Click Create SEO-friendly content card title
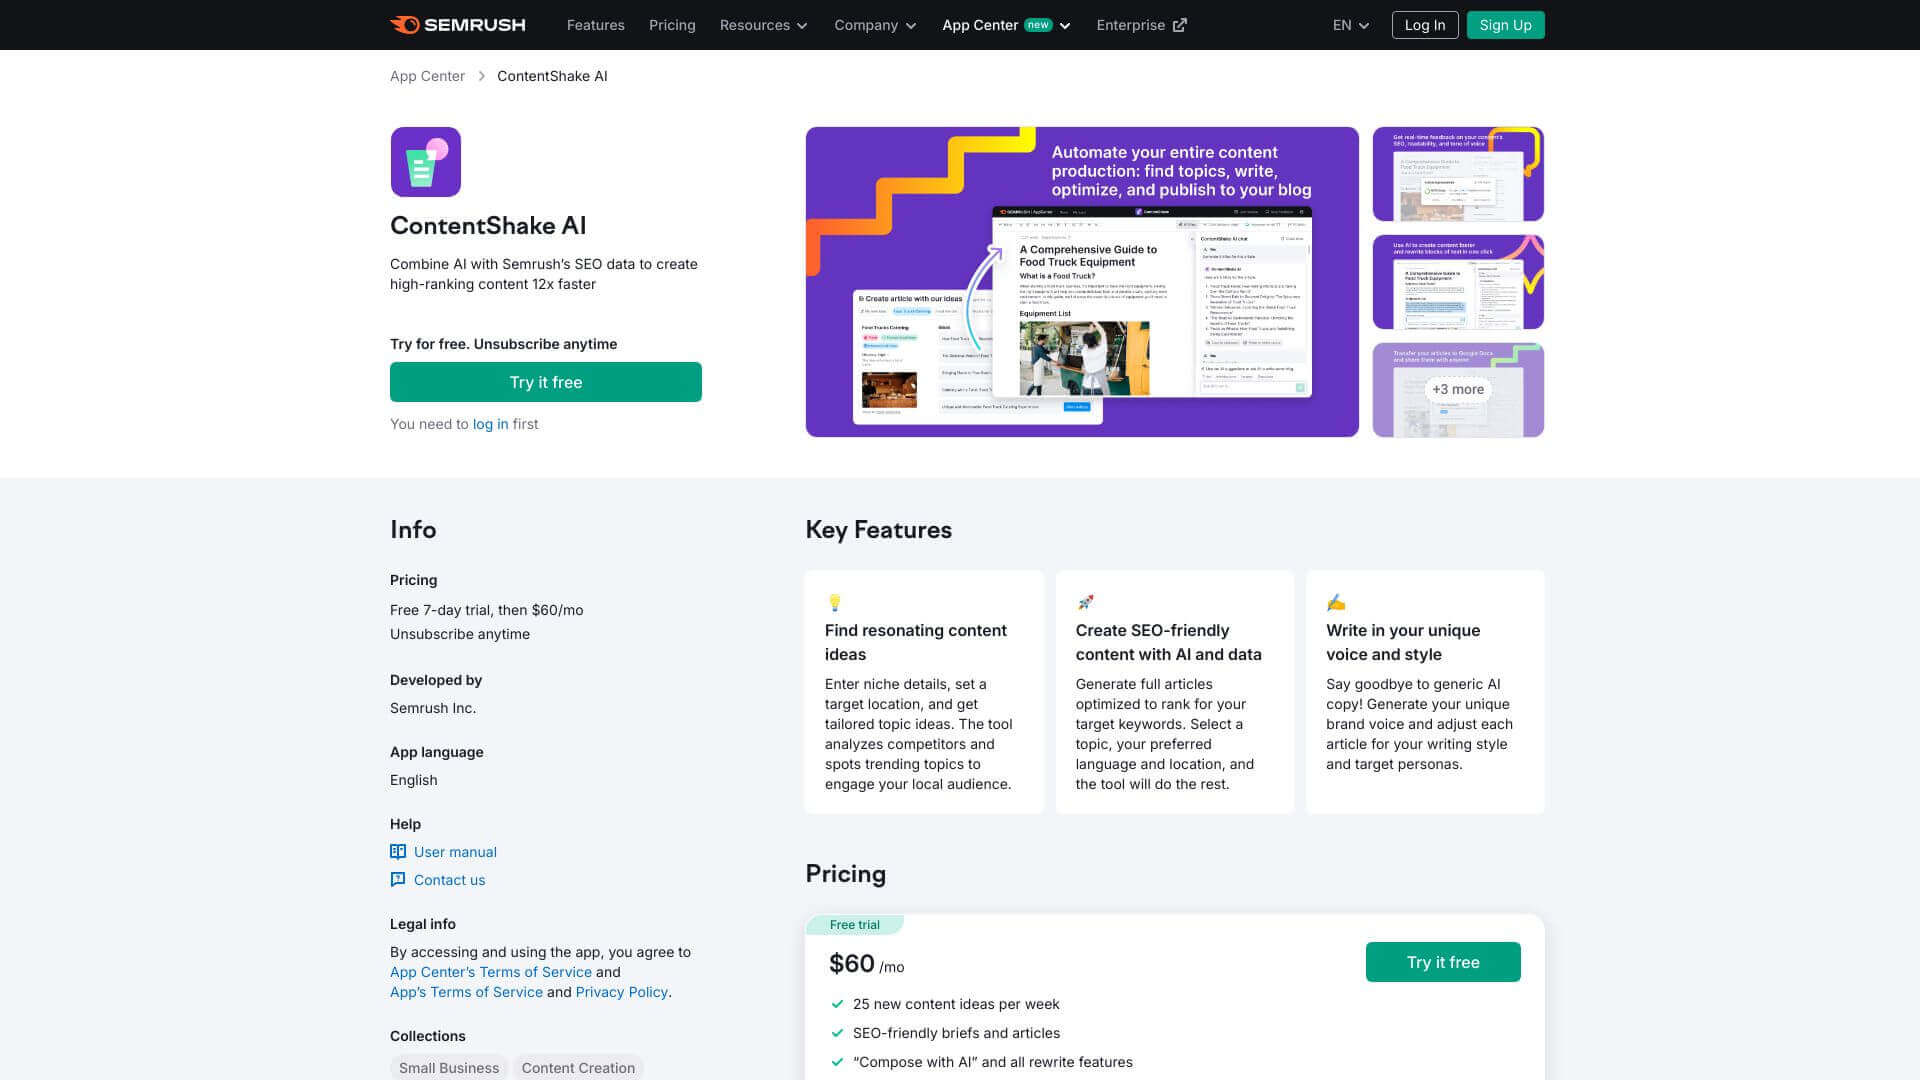Screen dimensions: 1920x1080 (1168, 642)
